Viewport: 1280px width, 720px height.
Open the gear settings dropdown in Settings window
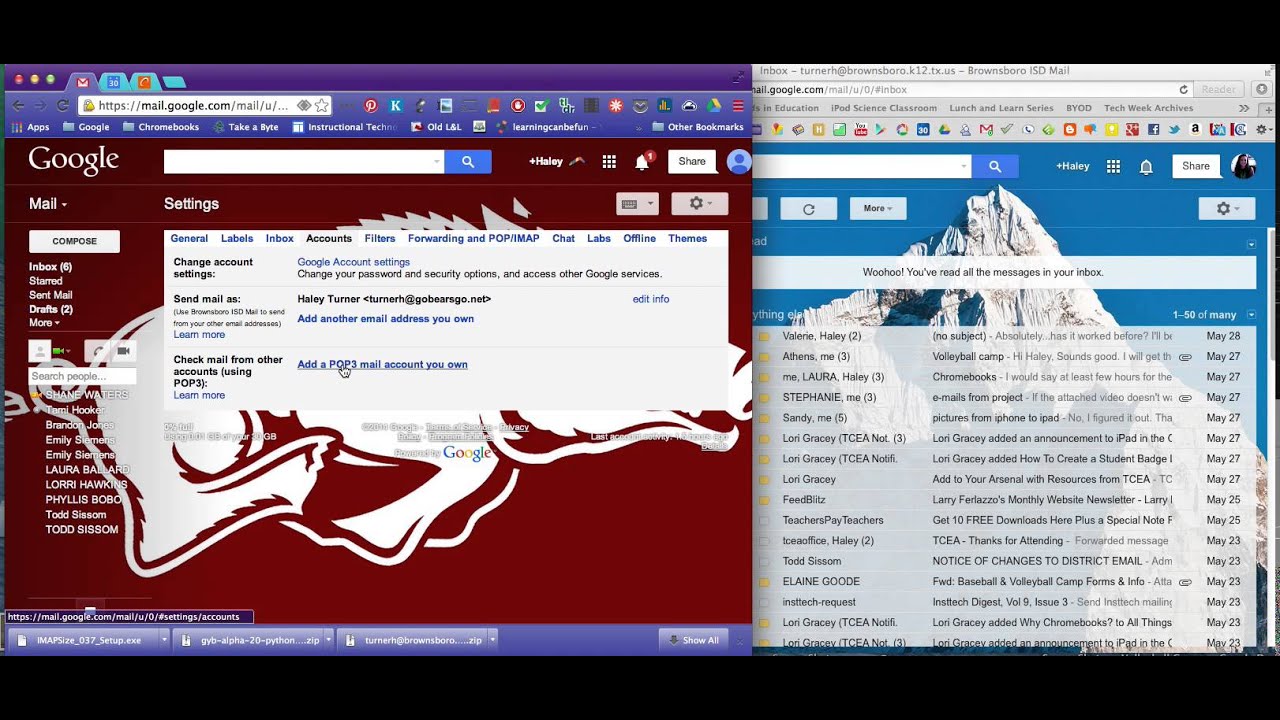pyautogui.click(x=700, y=203)
